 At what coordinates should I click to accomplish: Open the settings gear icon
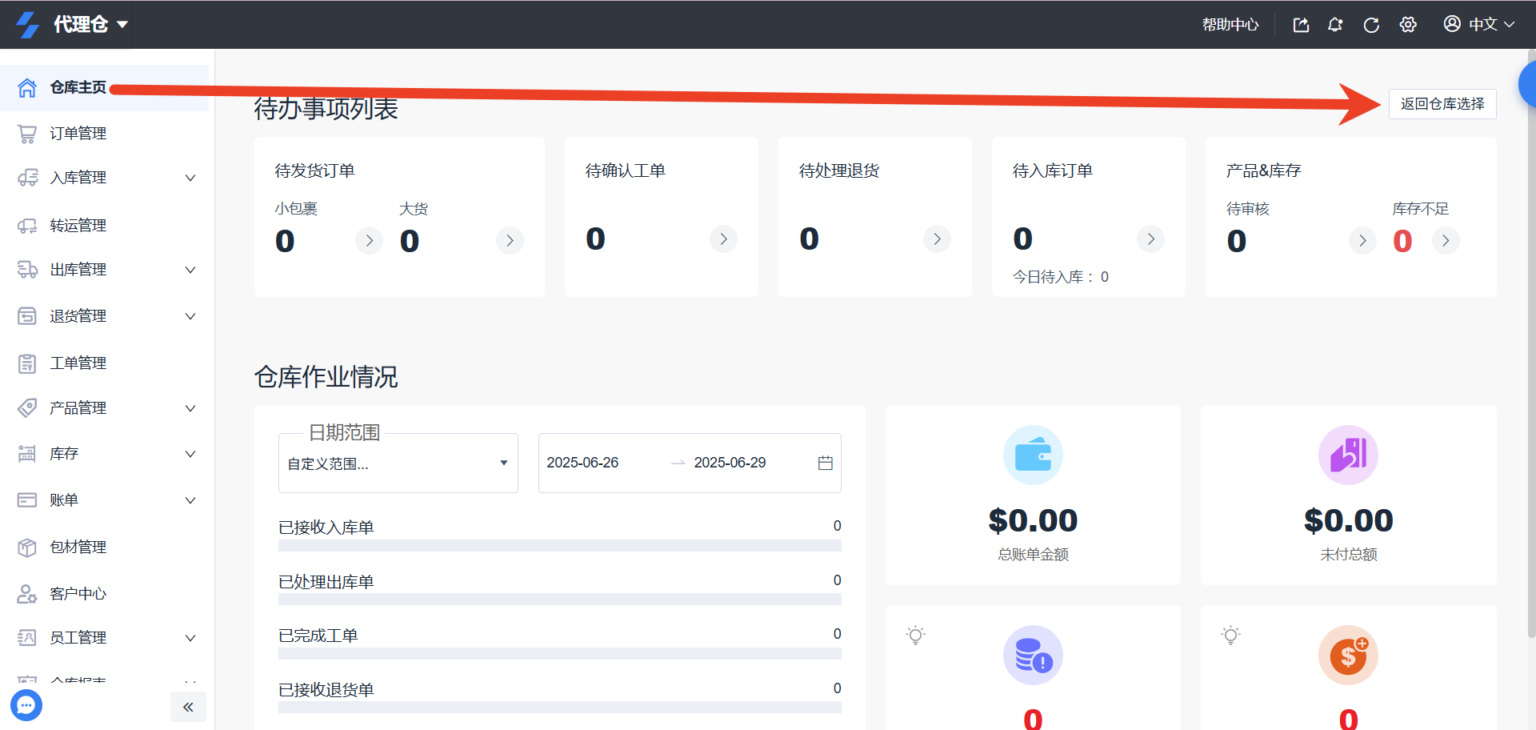[1407, 24]
